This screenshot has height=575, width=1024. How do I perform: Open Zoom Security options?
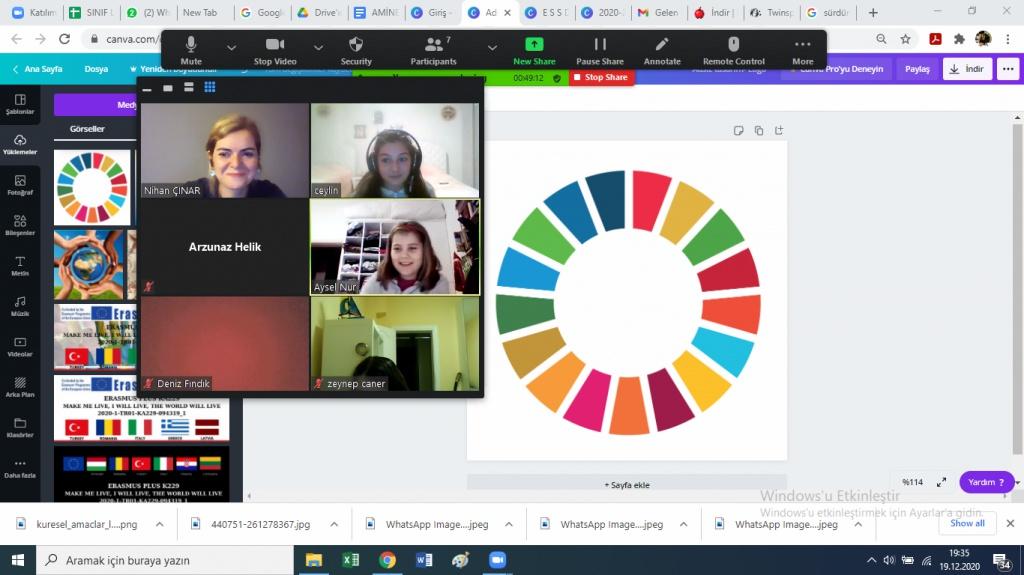tap(356, 50)
